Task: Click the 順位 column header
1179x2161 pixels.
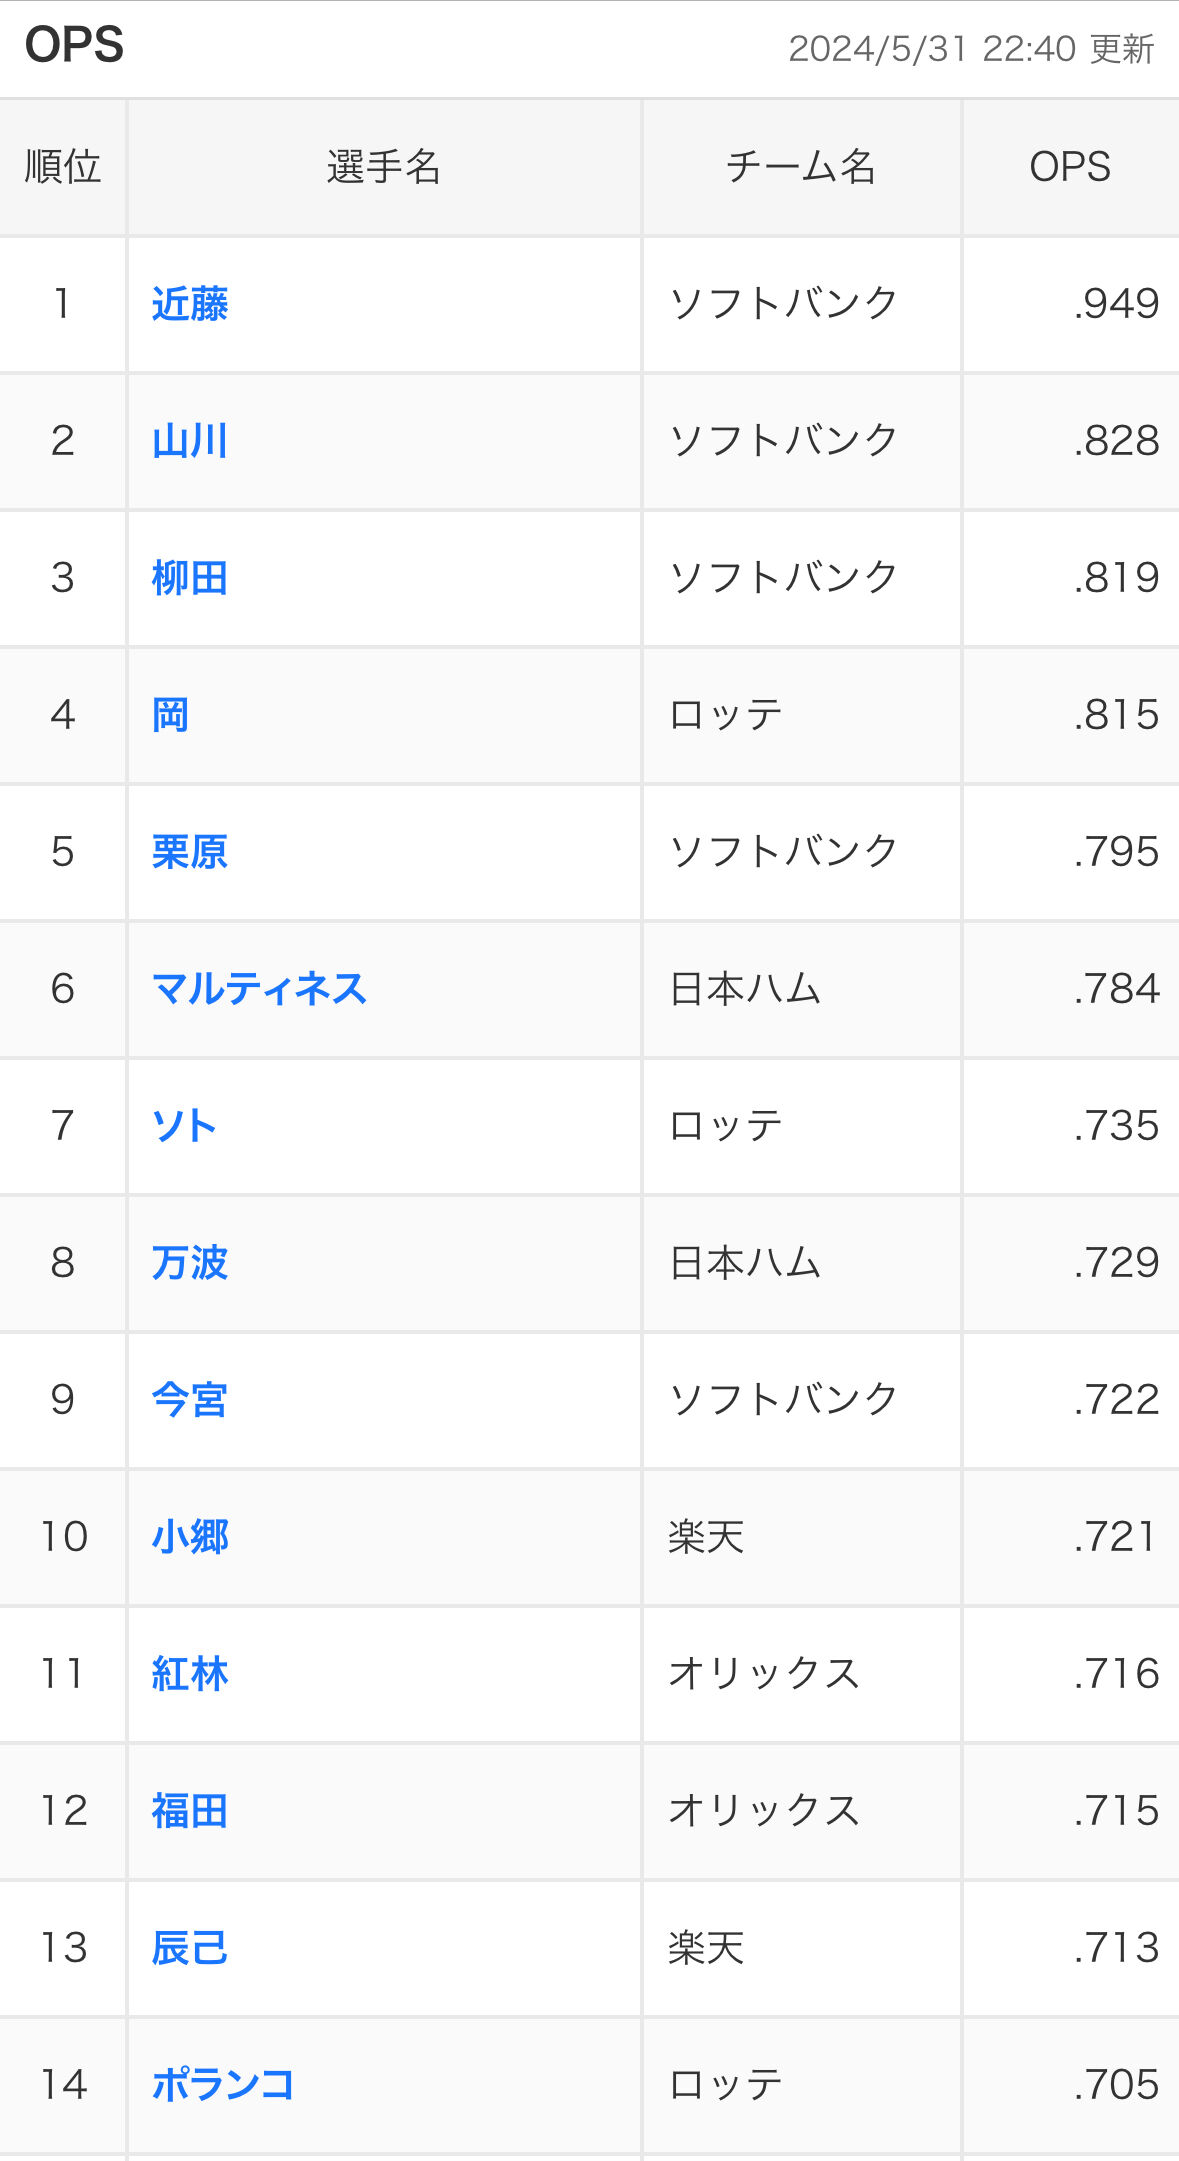Action: (x=63, y=167)
